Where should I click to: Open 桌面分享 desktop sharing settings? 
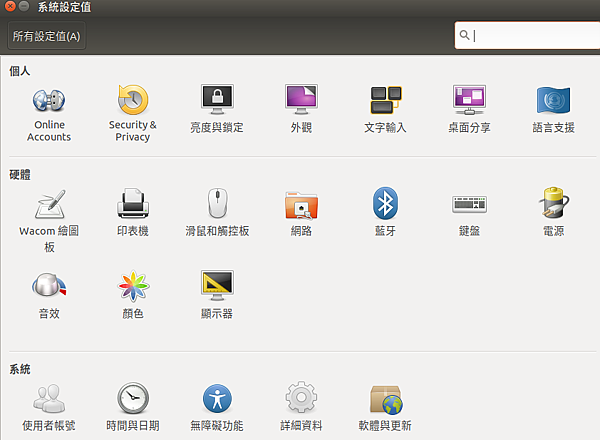(x=470, y=109)
